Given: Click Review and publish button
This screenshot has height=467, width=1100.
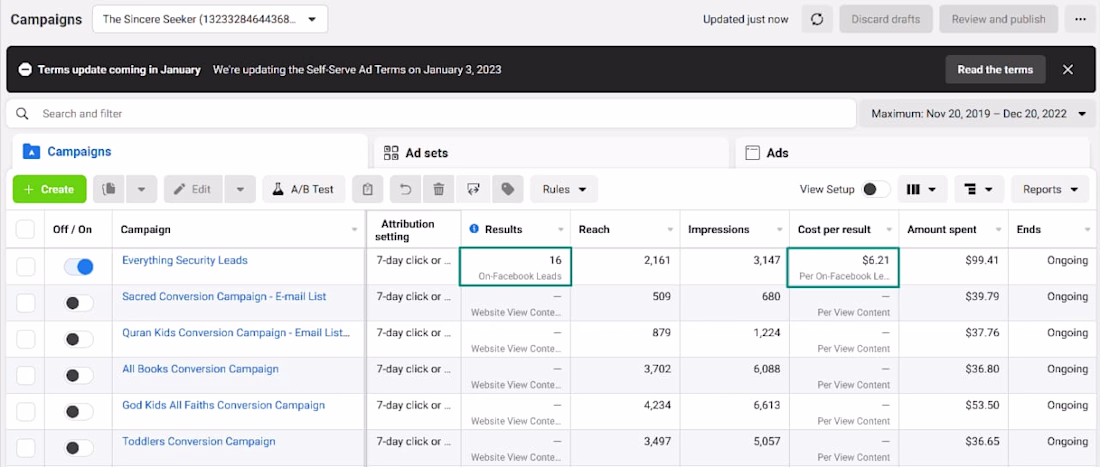Looking at the screenshot, I should (x=998, y=19).
